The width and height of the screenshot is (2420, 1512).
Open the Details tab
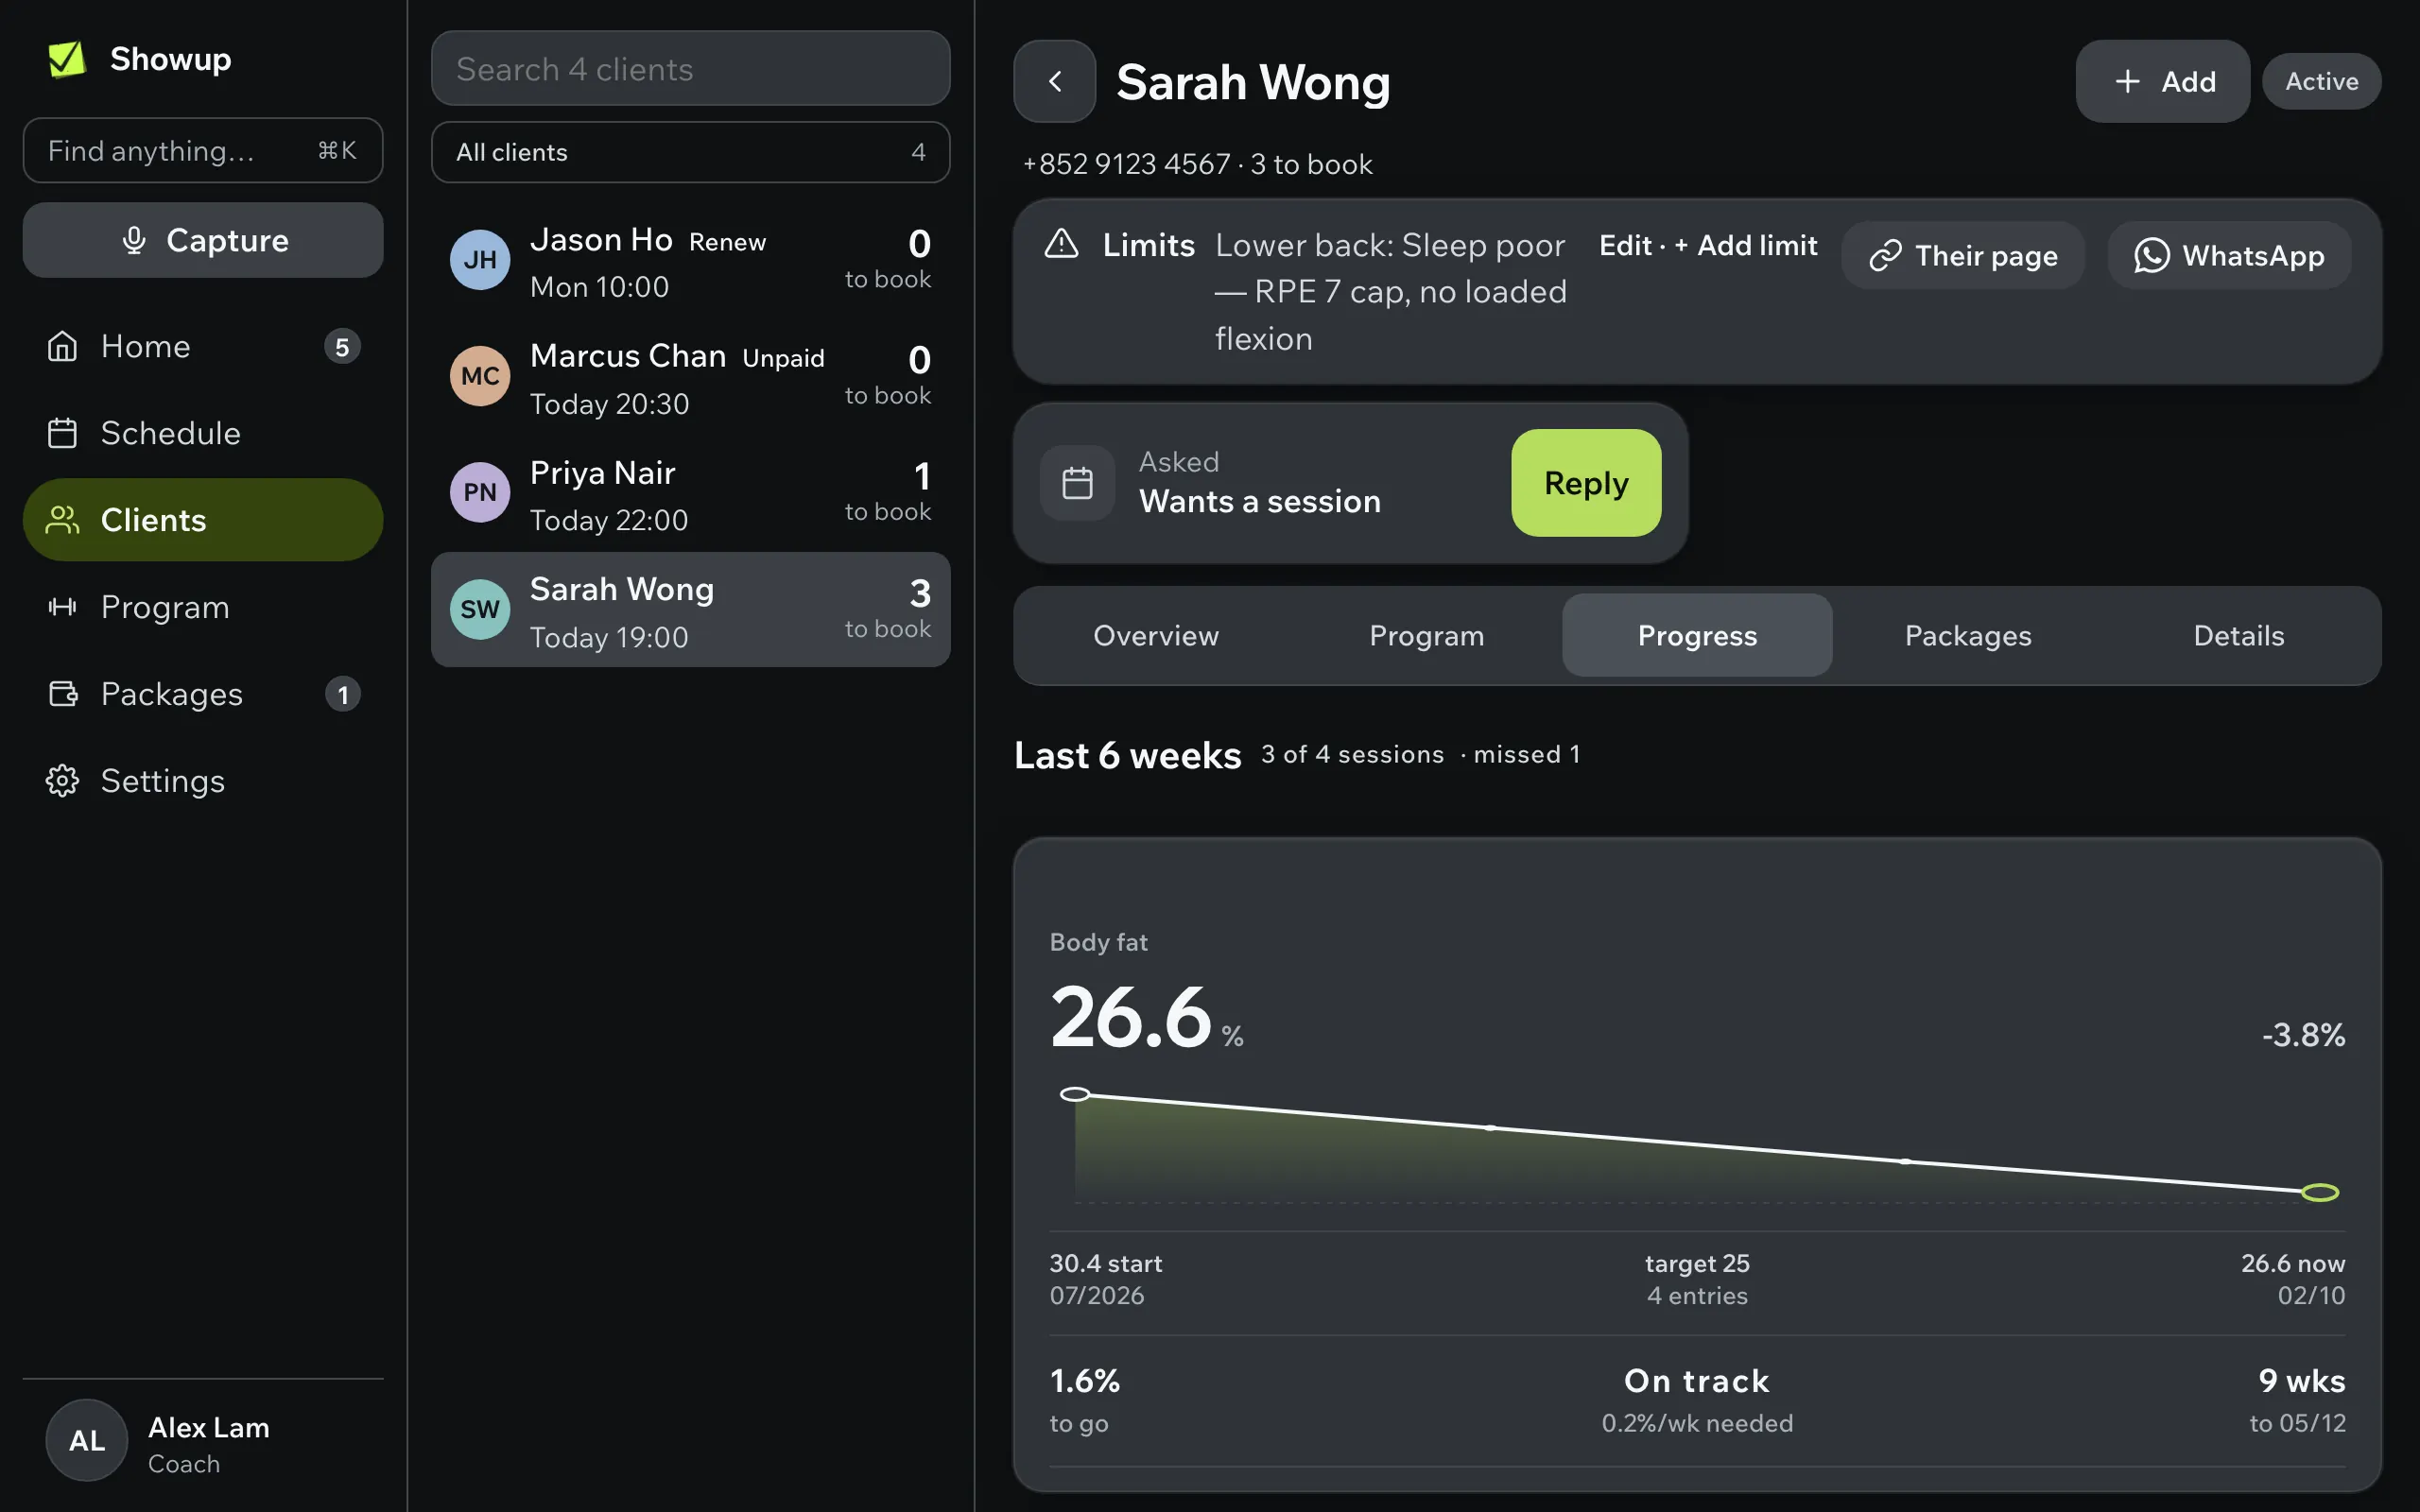click(2239, 635)
